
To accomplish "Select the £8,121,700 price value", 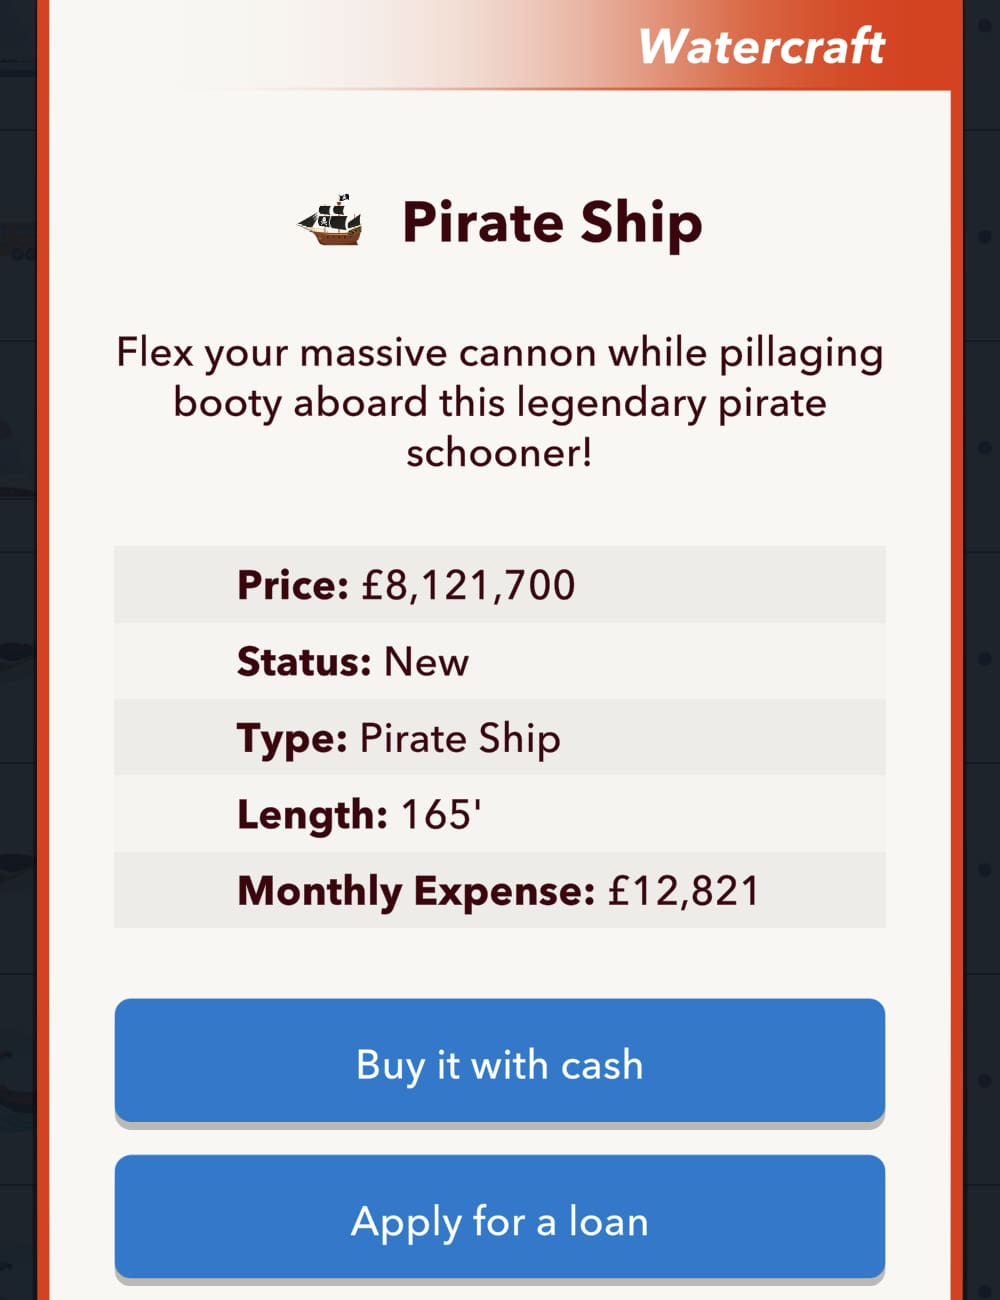I will [463, 585].
